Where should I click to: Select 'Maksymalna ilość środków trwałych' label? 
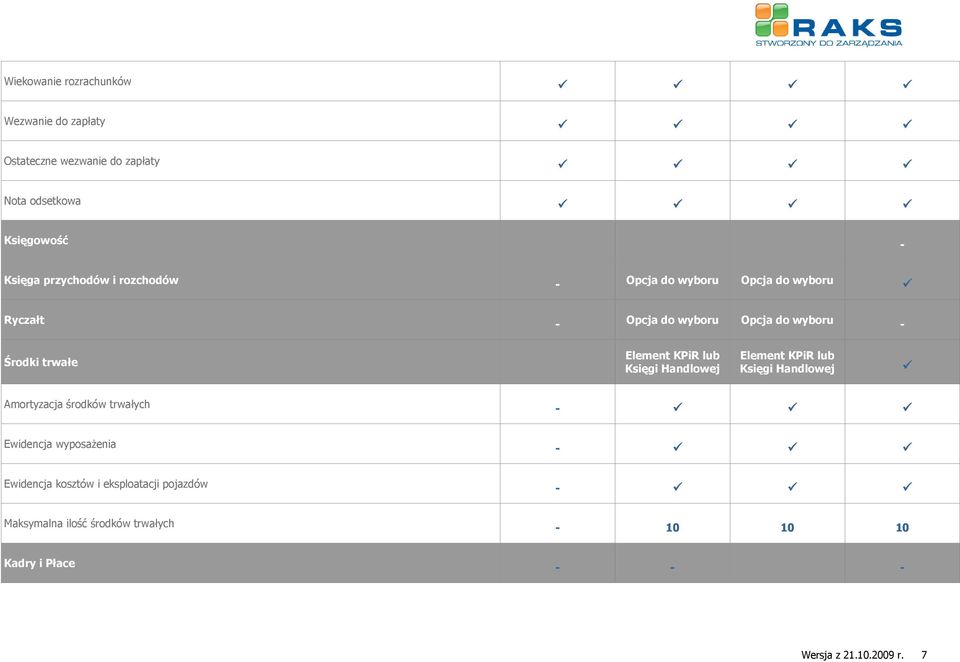coord(89,524)
